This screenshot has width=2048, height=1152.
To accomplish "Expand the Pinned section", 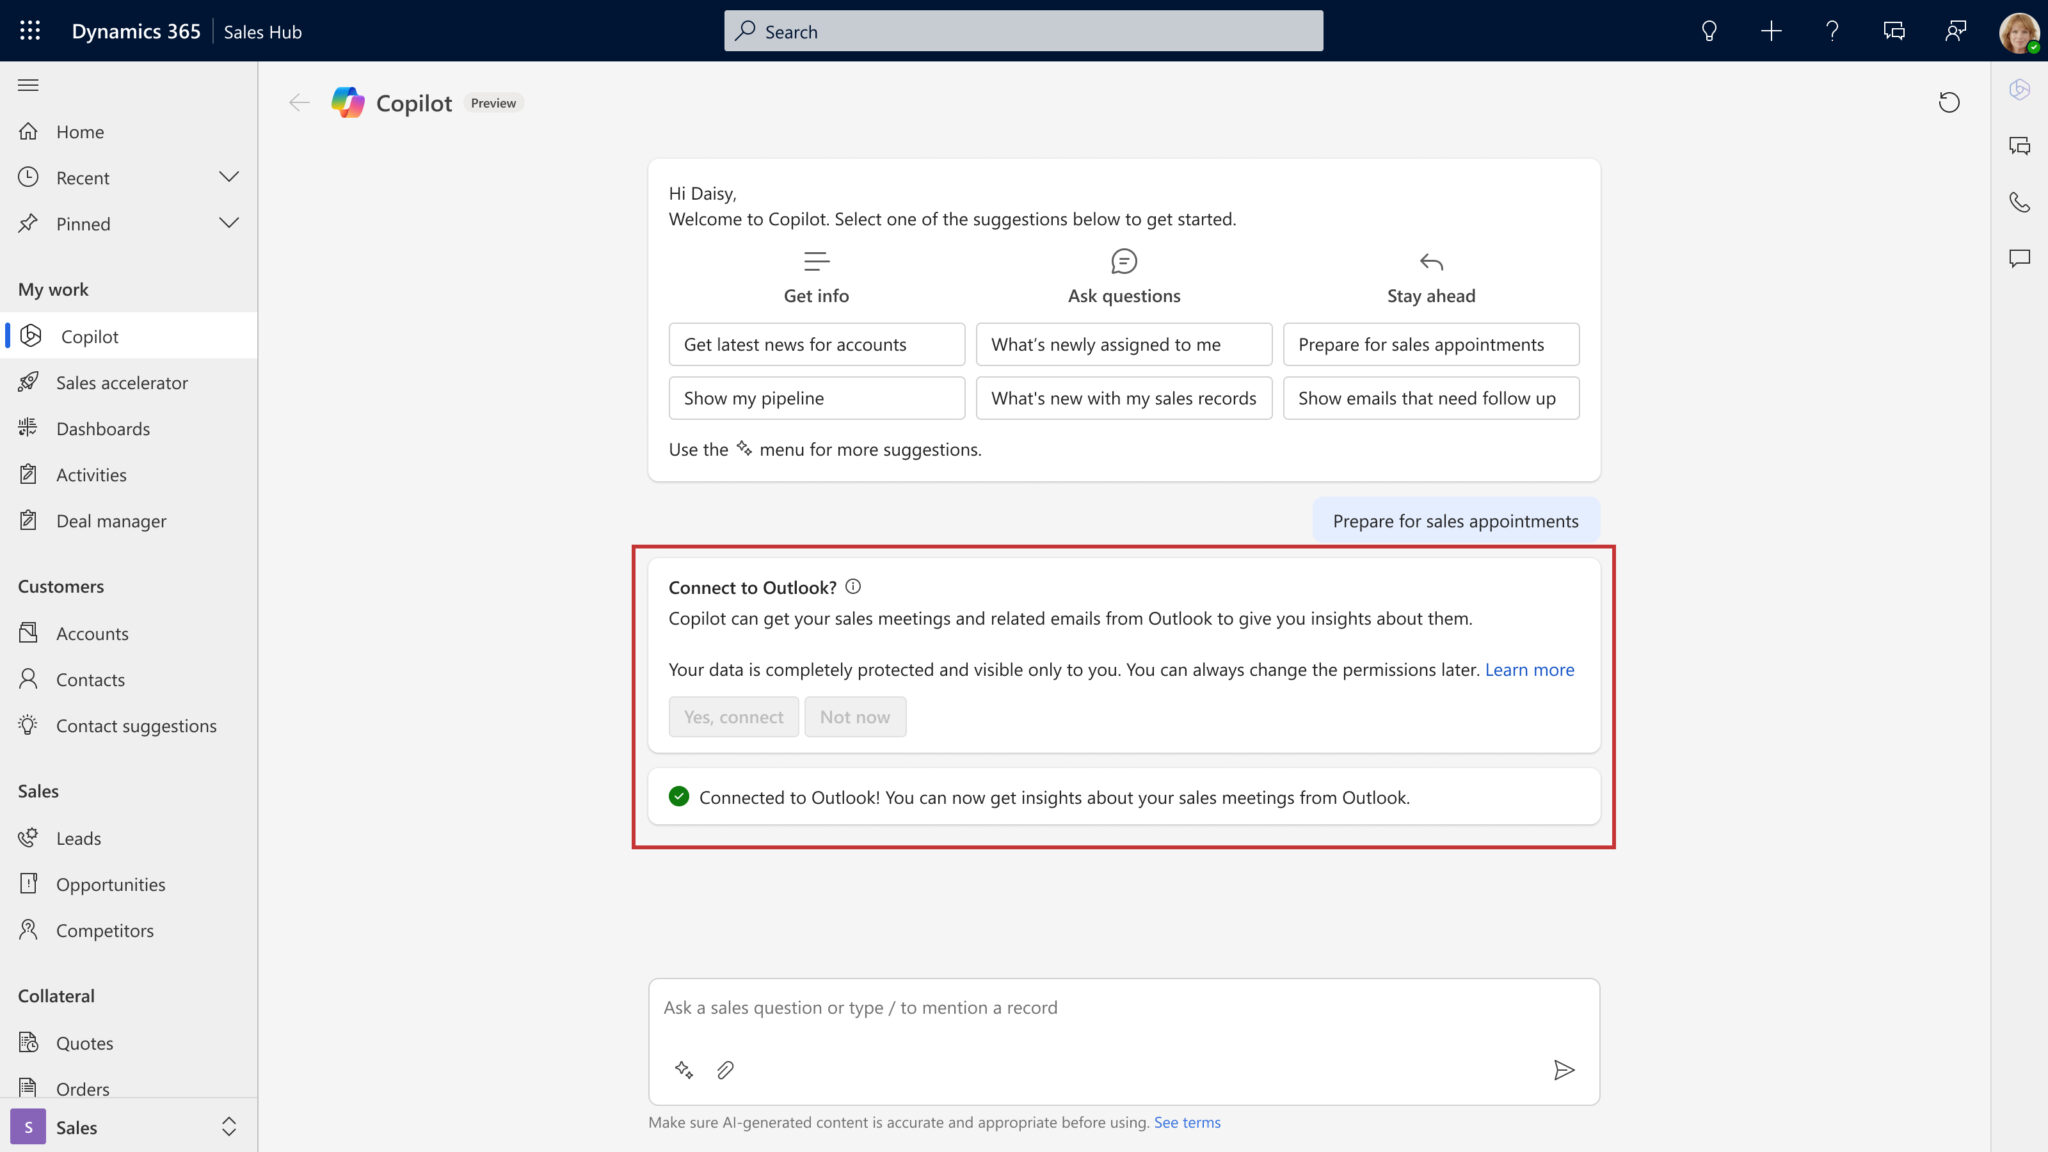I will [229, 223].
